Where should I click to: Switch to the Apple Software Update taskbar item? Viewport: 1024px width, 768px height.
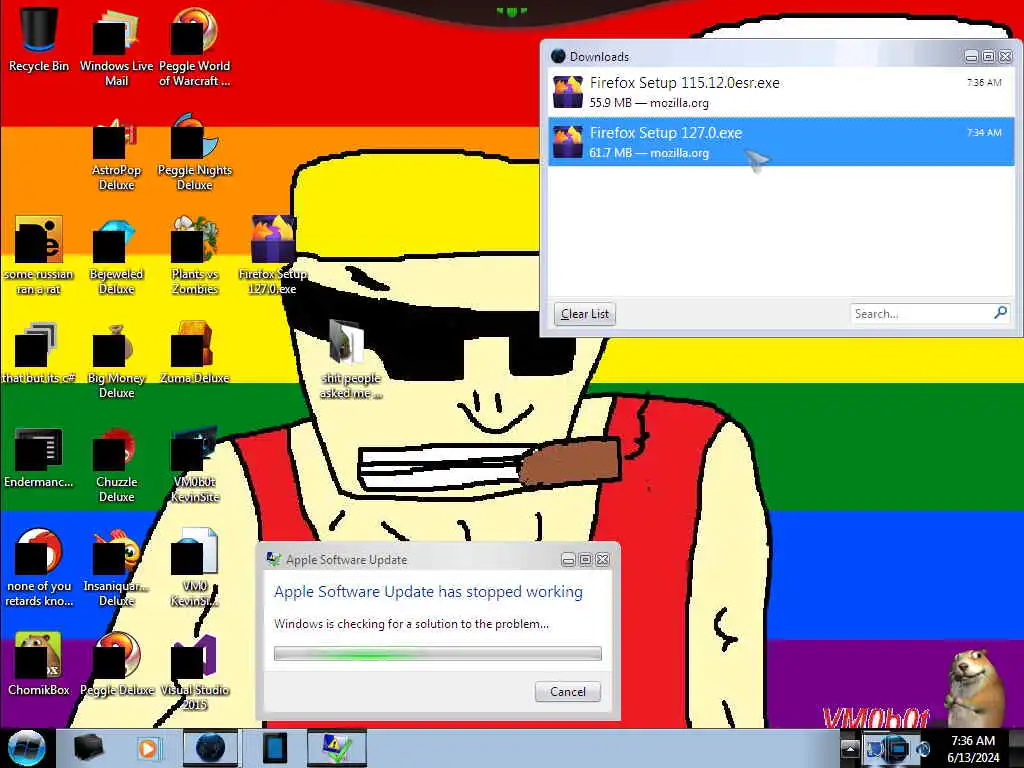[337, 748]
